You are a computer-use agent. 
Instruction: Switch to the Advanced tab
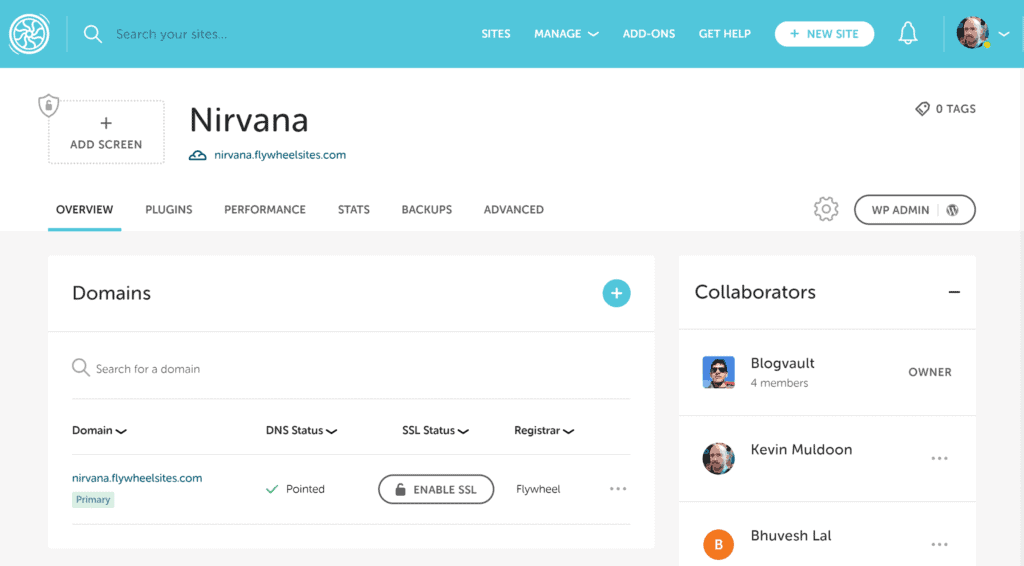point(513,210)
